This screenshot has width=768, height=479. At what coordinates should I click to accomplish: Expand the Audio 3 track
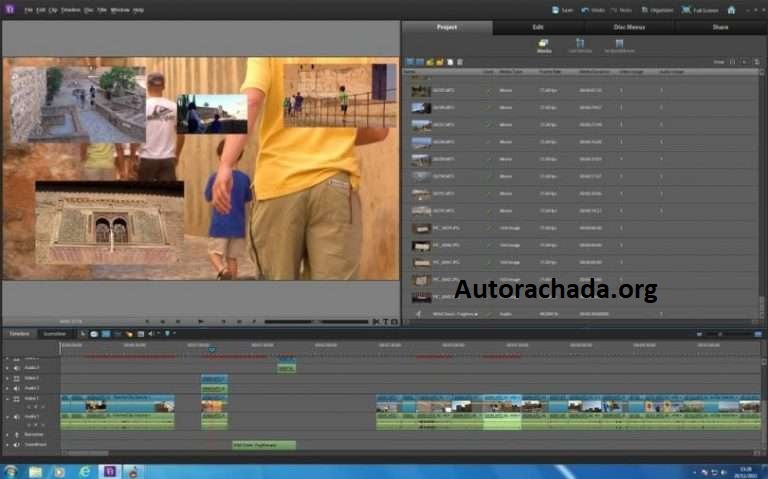point(7,367)
